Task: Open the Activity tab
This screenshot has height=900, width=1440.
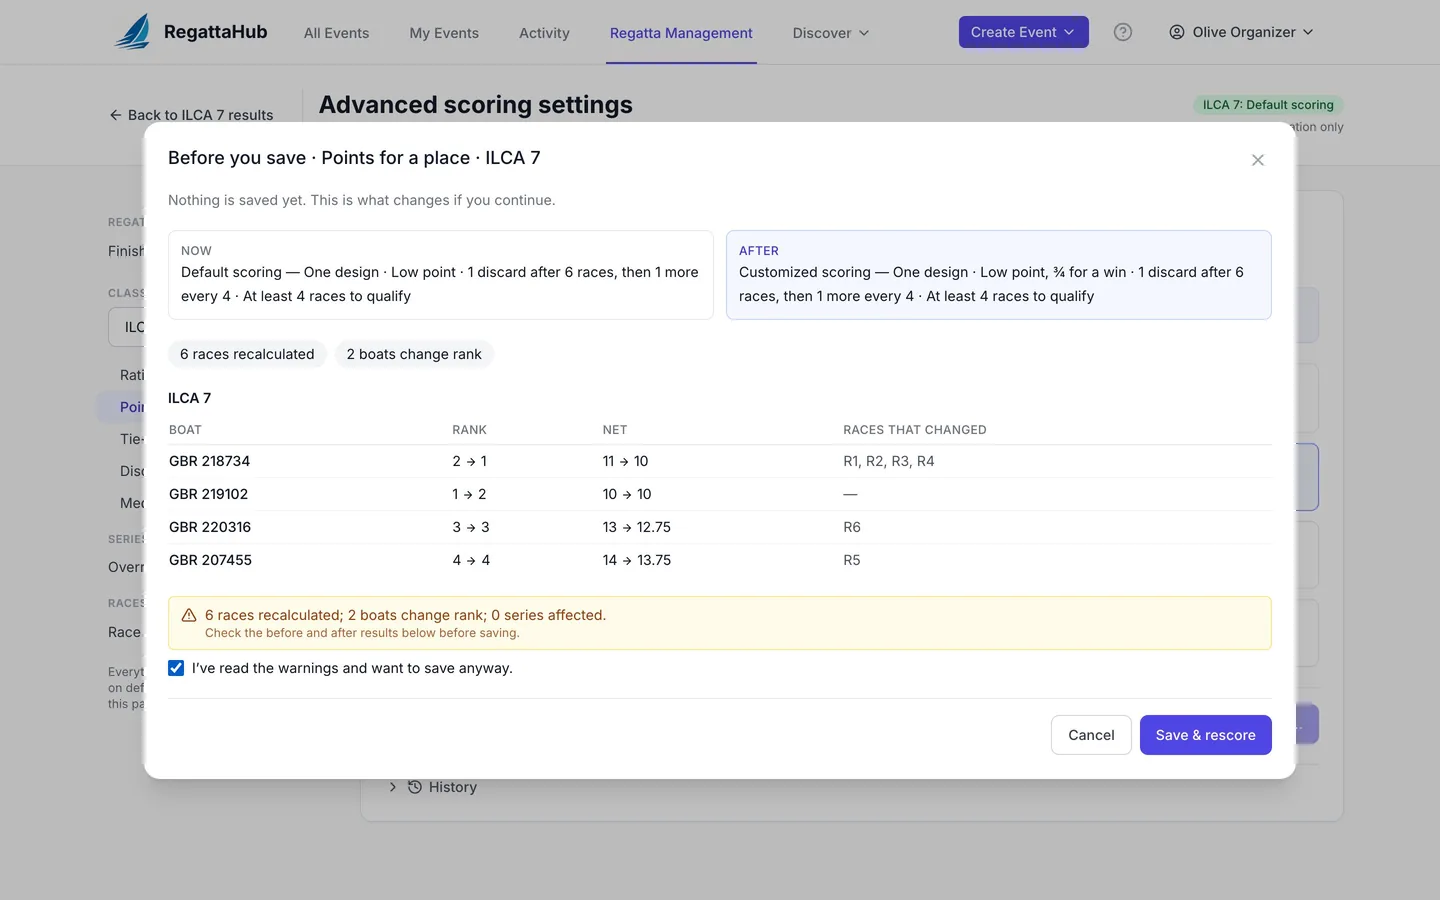Action: pos(544,33)
